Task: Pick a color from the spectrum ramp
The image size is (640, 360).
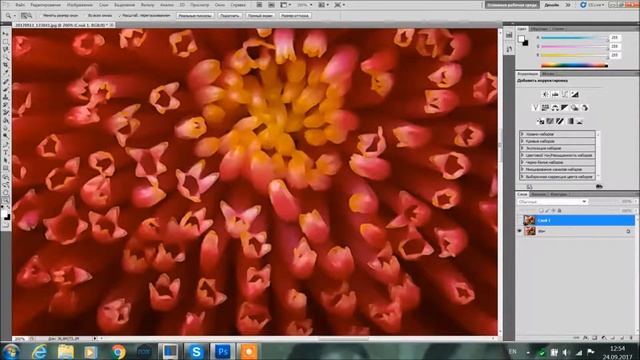Action: tap(574, 65)
